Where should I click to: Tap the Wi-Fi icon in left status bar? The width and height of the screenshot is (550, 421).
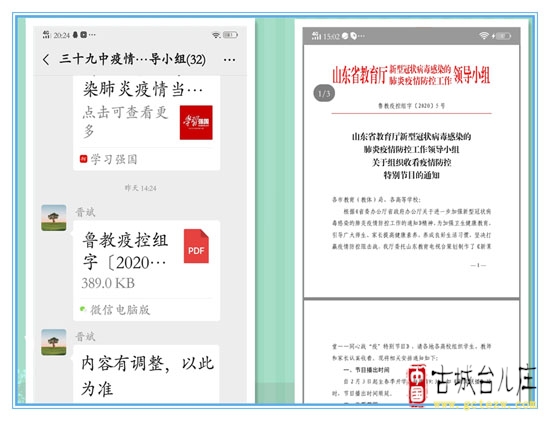[x=216, y=35]
